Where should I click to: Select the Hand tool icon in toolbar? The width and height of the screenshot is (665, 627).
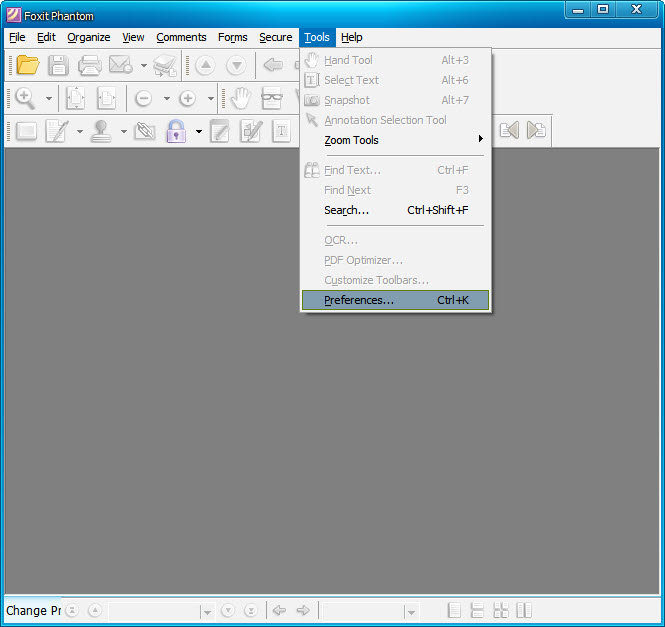[240, 98]
